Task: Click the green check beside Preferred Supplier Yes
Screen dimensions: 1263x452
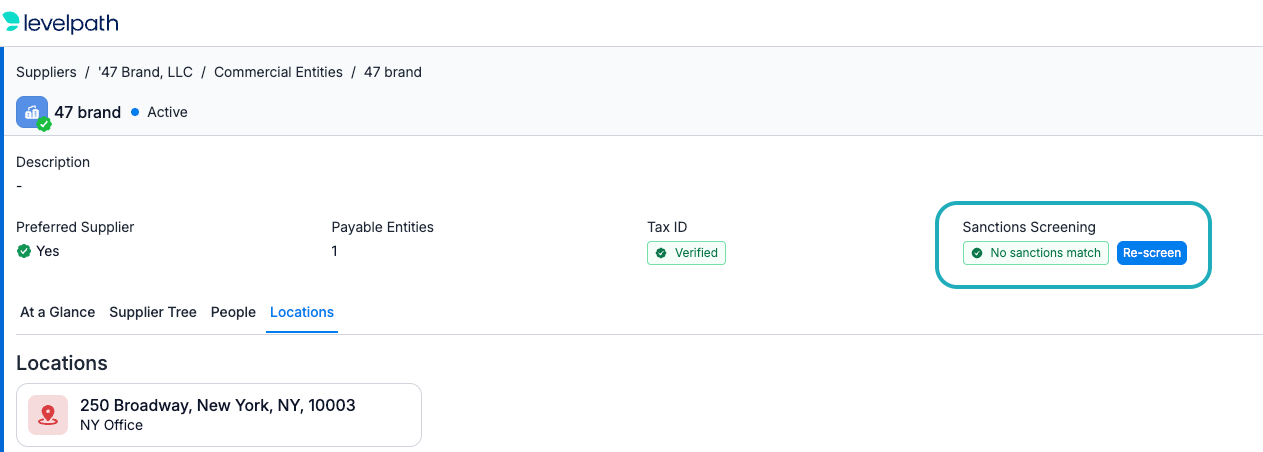Action: click(x=24, y=251)
